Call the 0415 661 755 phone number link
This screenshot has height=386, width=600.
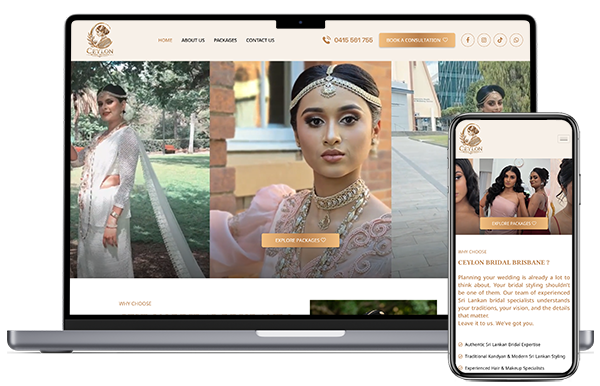(353, 40)
